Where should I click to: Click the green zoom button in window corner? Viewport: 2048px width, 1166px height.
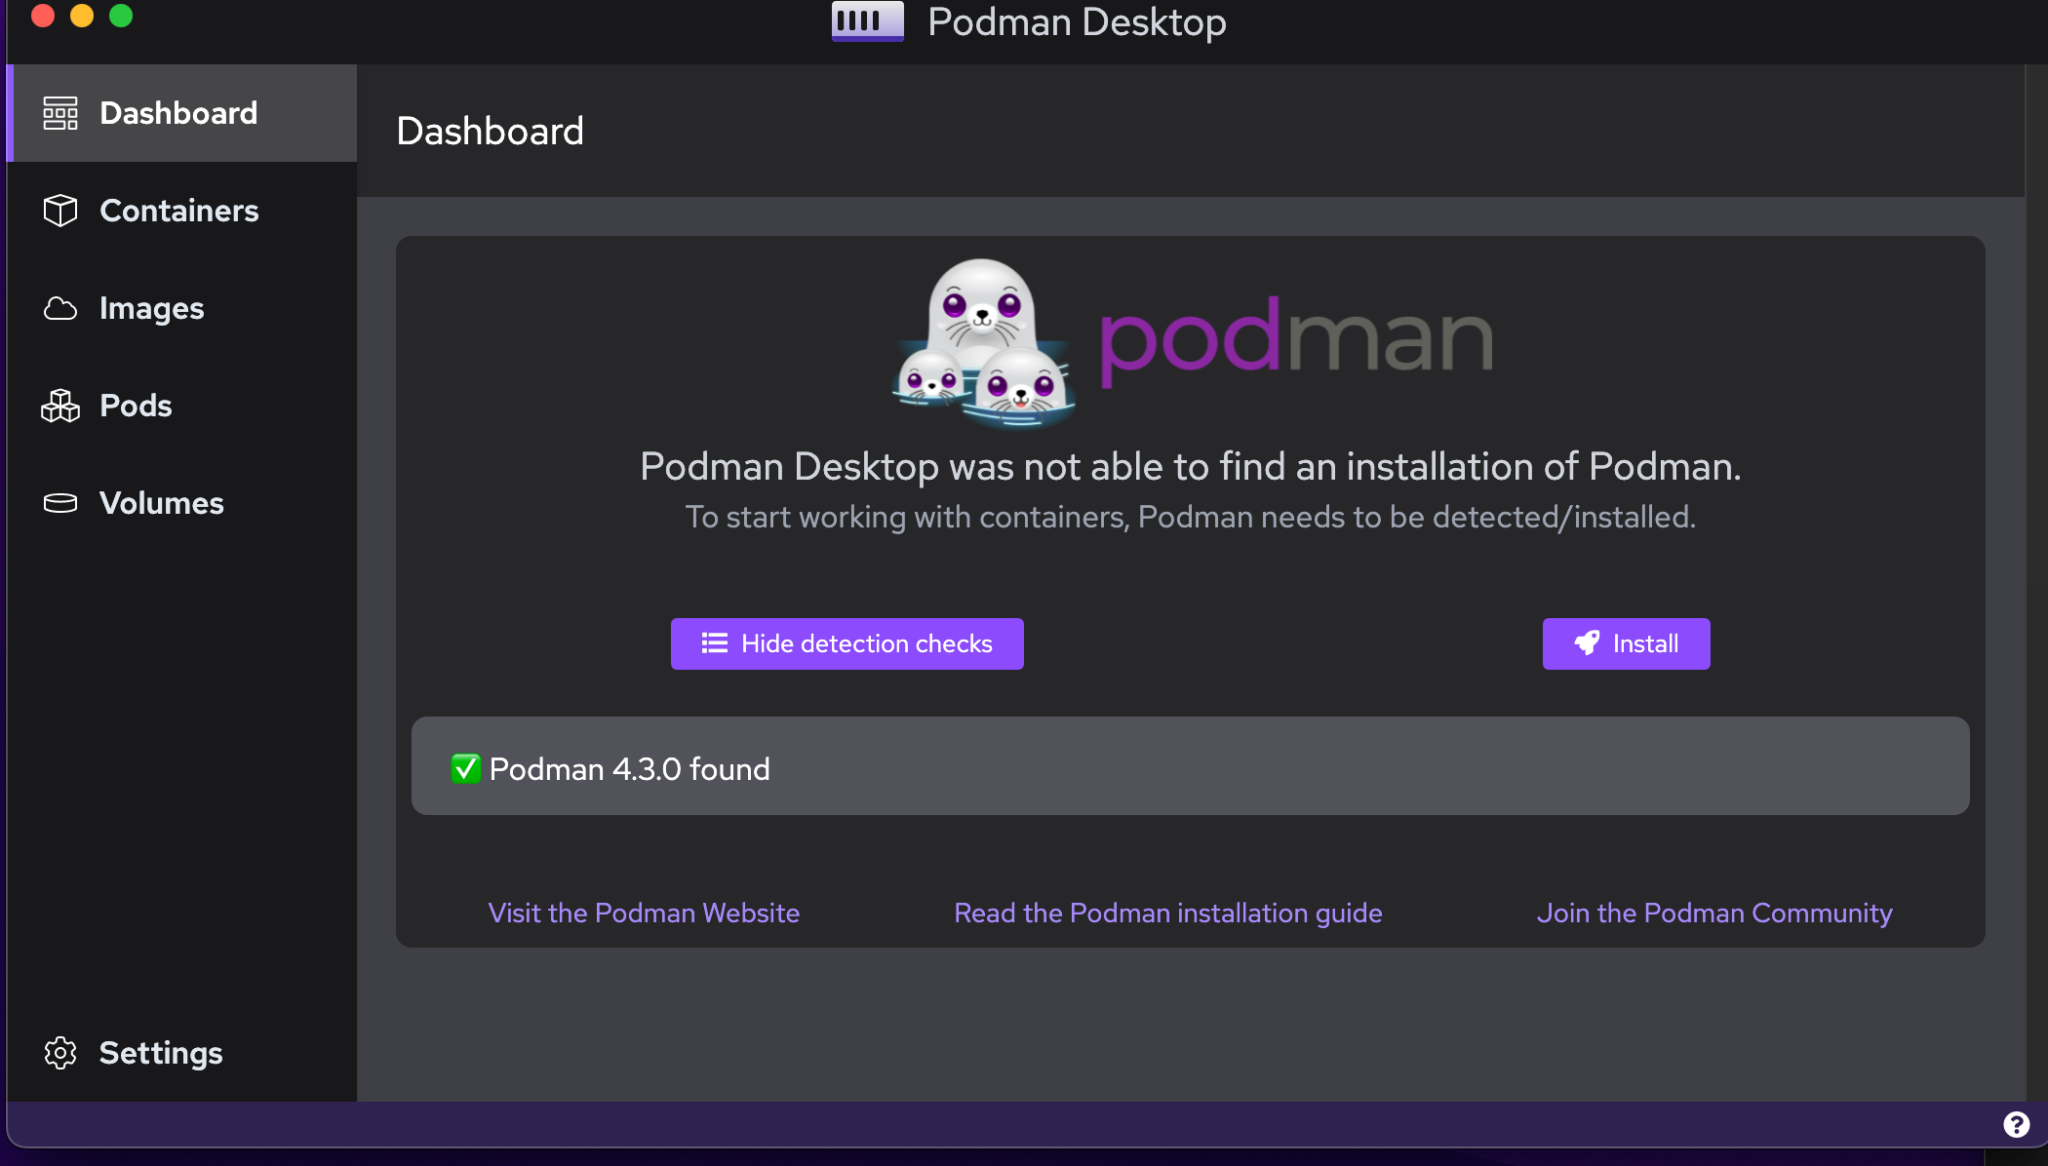point(122,16)
